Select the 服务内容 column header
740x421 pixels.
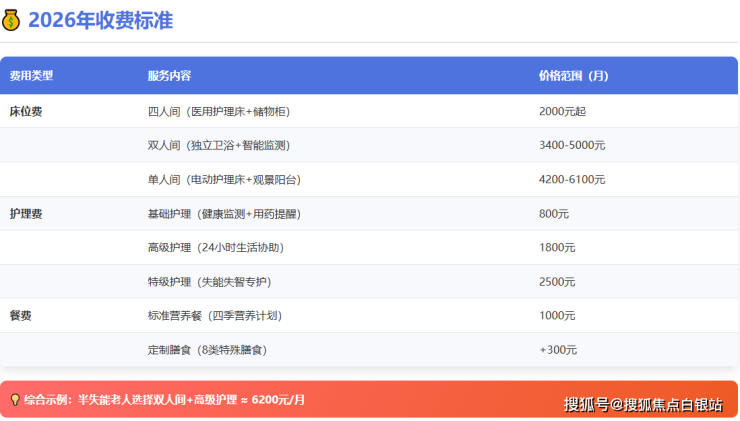pos(169,76)
